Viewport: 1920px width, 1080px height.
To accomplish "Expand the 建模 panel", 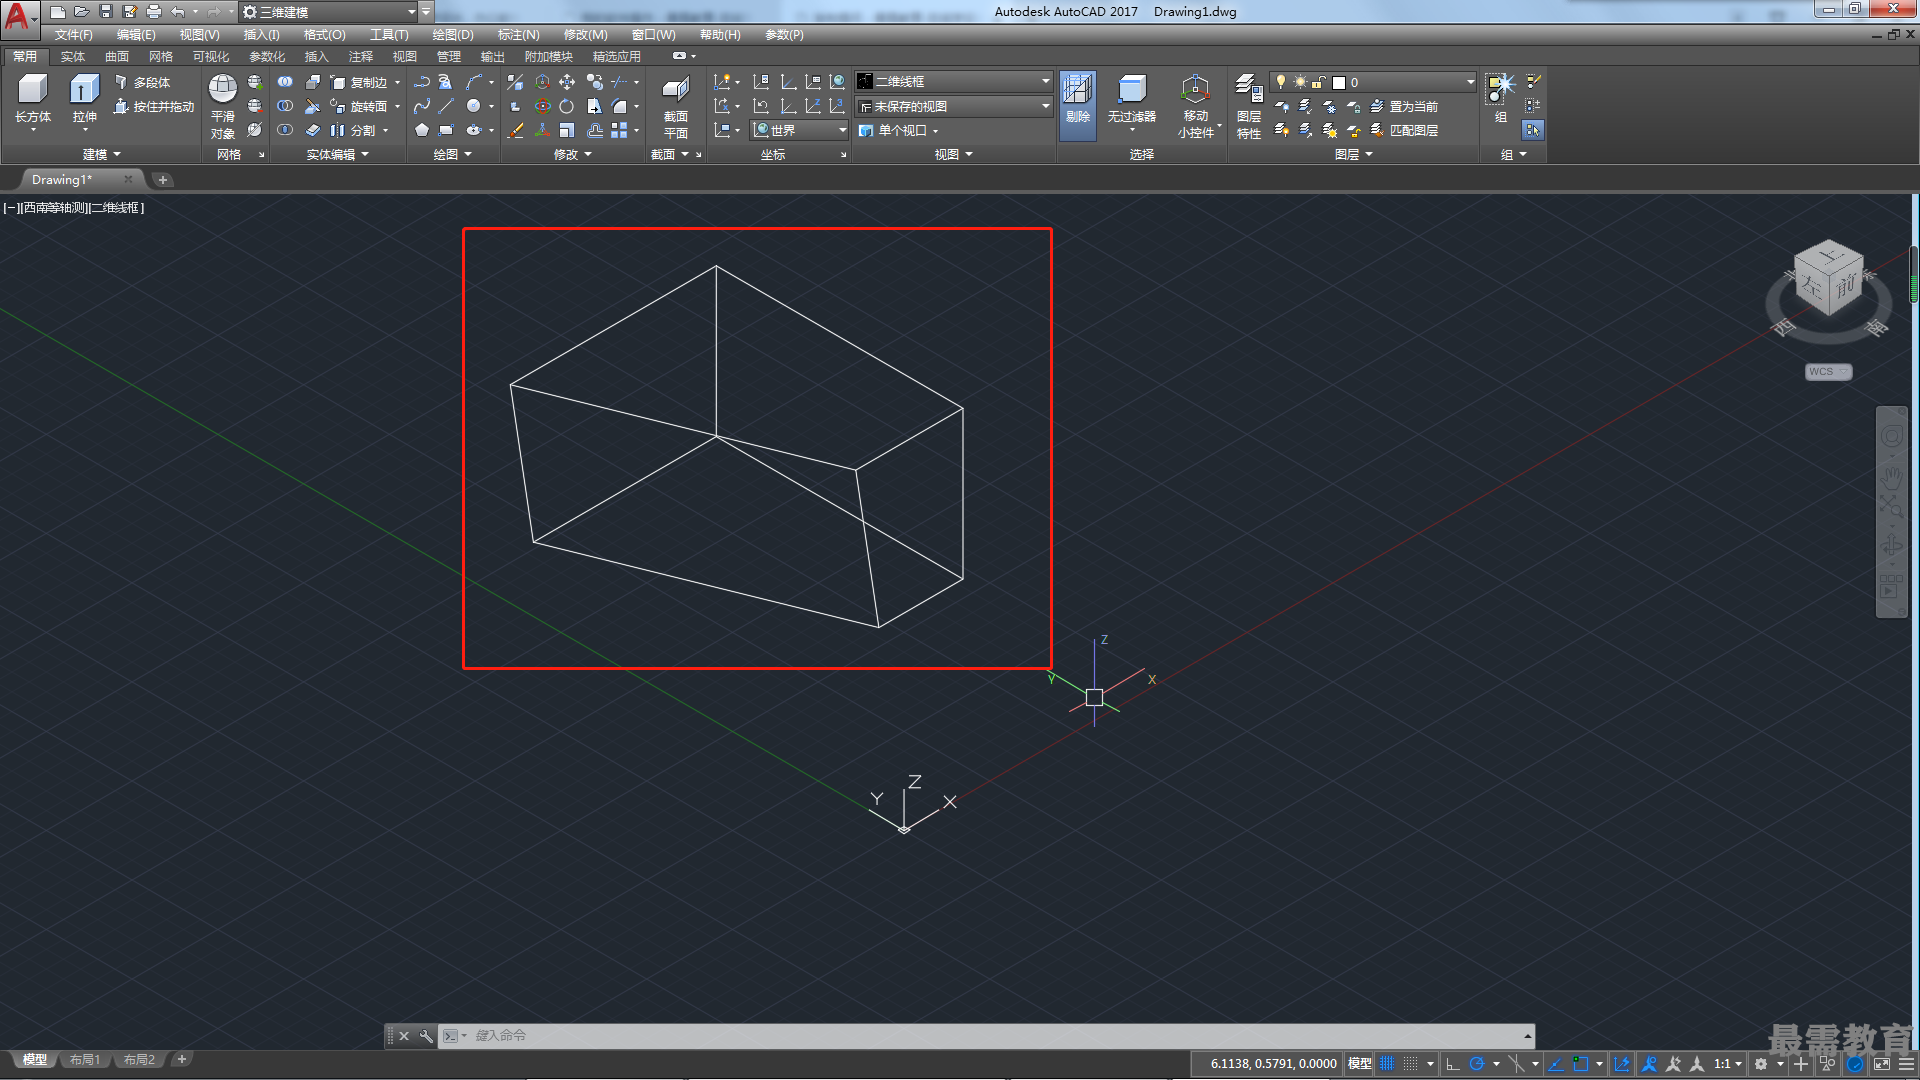I will pos(101,154).
